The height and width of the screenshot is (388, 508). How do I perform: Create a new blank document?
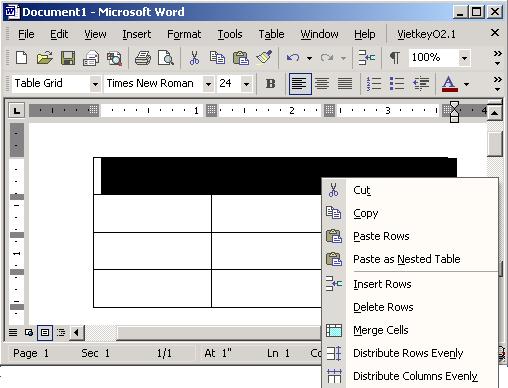click(x=22, y=58)
